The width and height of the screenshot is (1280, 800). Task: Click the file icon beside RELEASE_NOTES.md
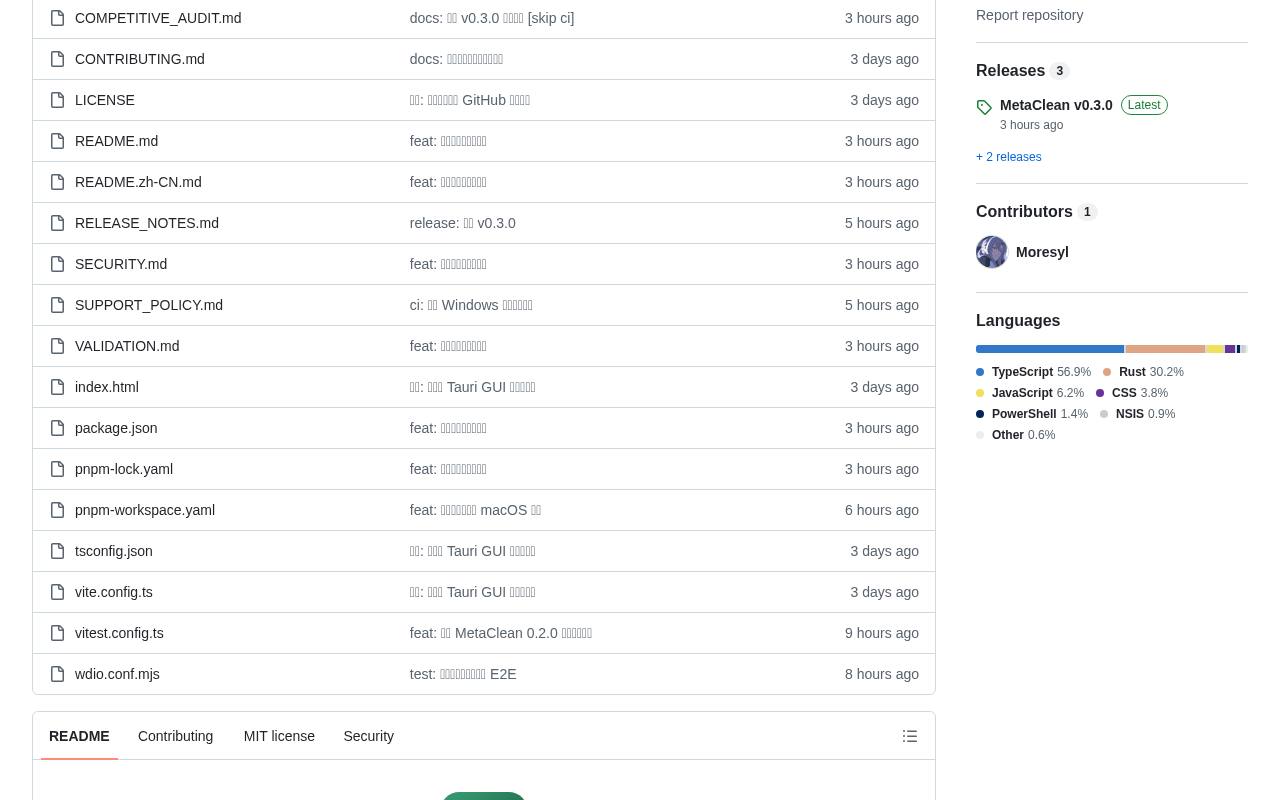57,223
